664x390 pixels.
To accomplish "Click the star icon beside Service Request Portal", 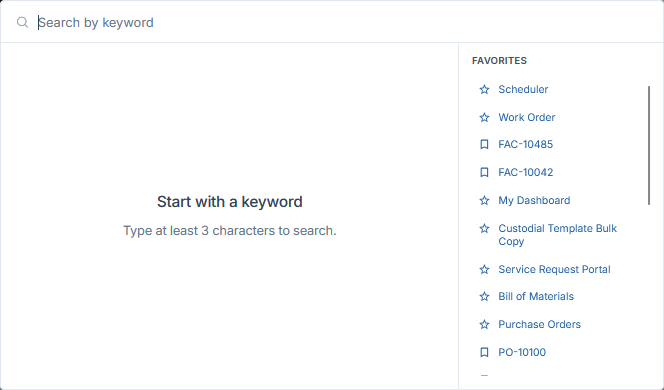I will pyautogui.click(x=484, y=269).
